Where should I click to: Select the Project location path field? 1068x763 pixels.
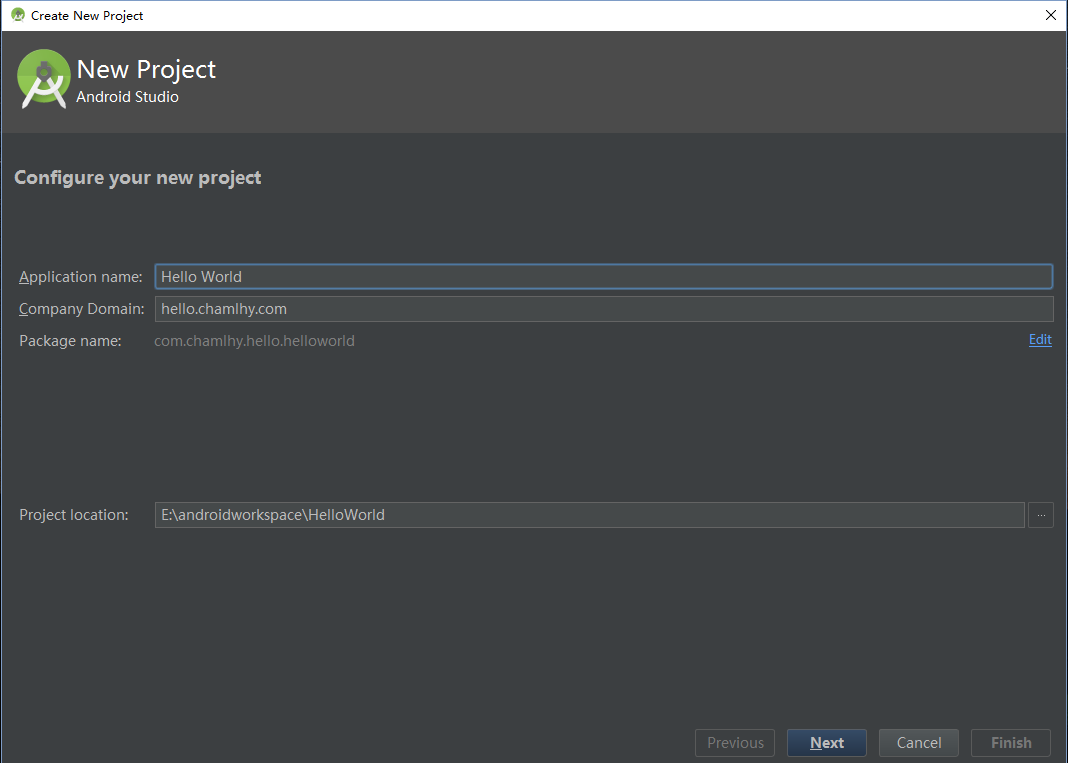[x=589, y=515]
